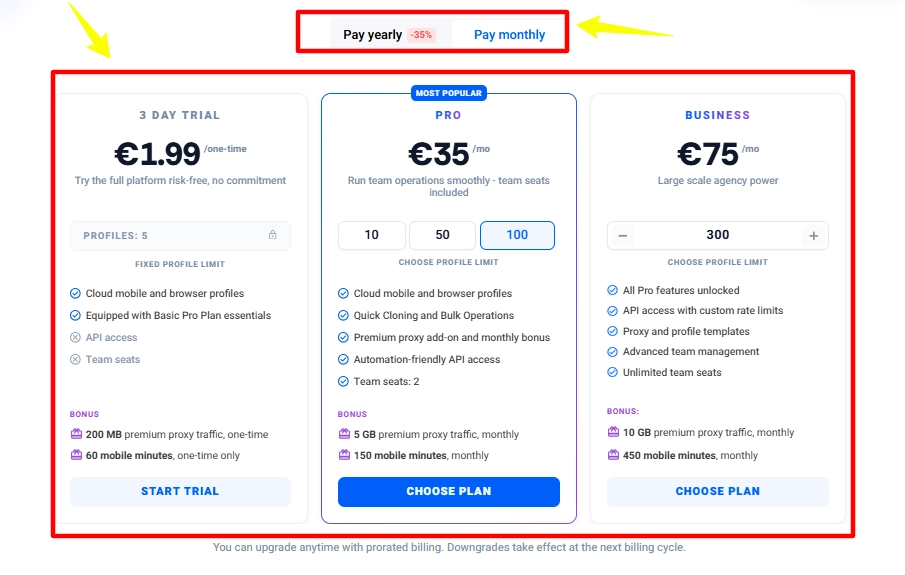Click the check icon beside Unlimited team seats
The image size is (905, 575).
click(612, 373)
